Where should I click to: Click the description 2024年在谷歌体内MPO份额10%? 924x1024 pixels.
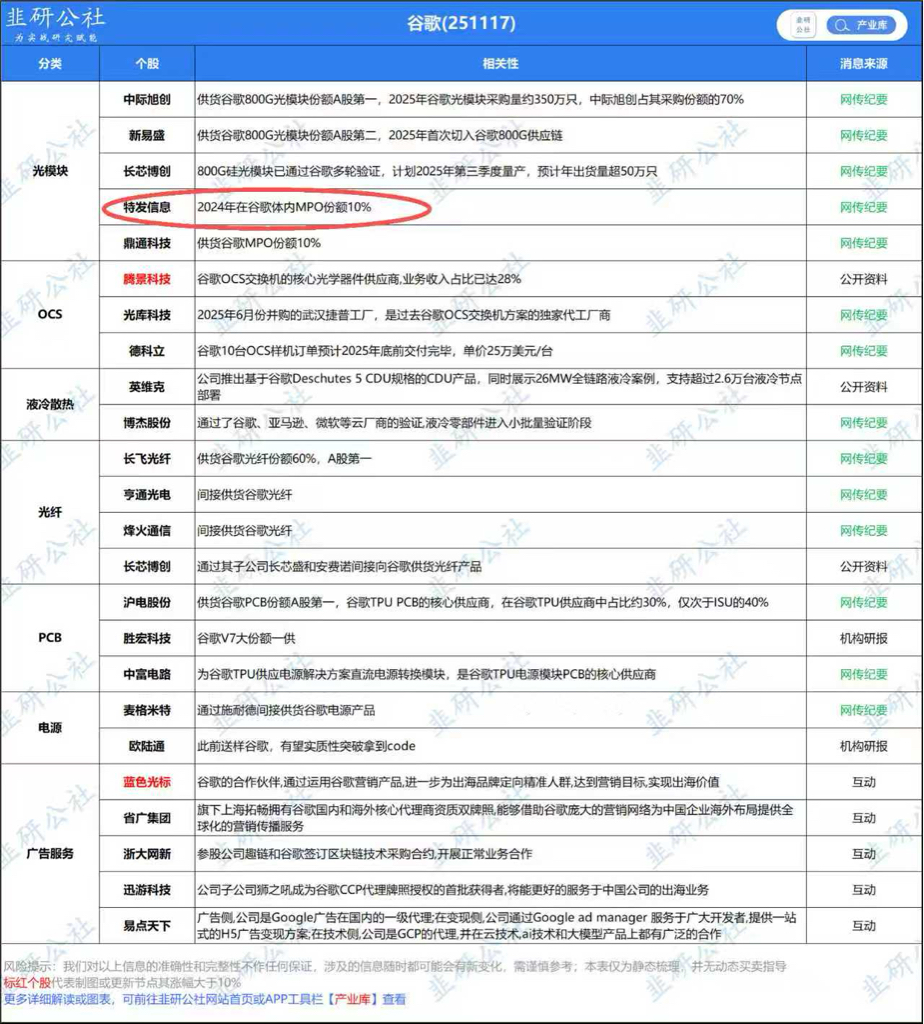284,207
